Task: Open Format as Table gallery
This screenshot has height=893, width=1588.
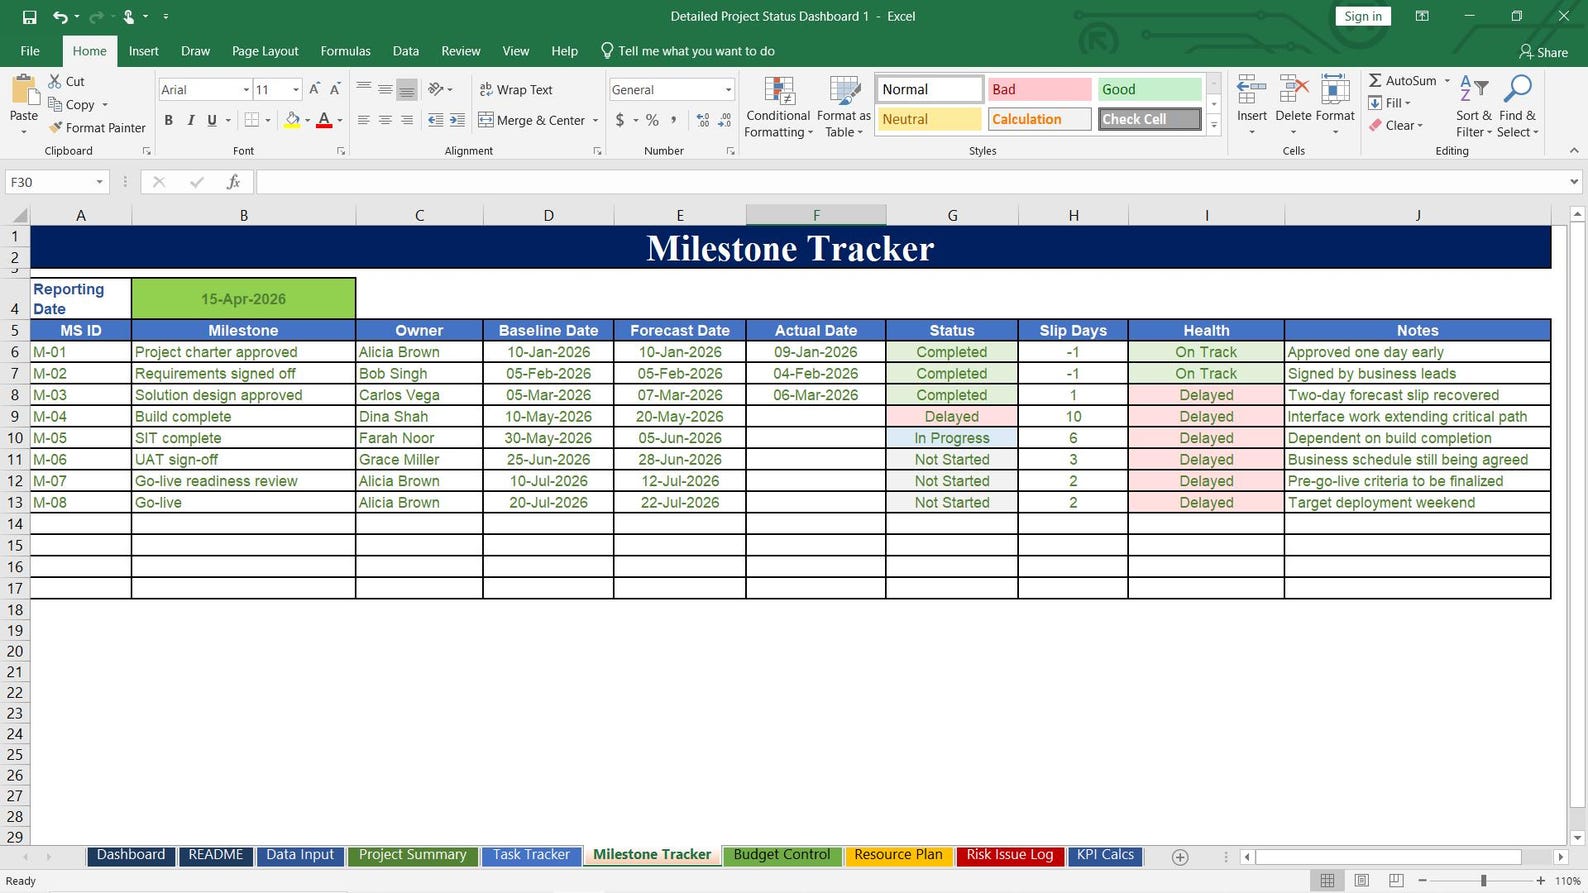Action: (x=844, y=107)
